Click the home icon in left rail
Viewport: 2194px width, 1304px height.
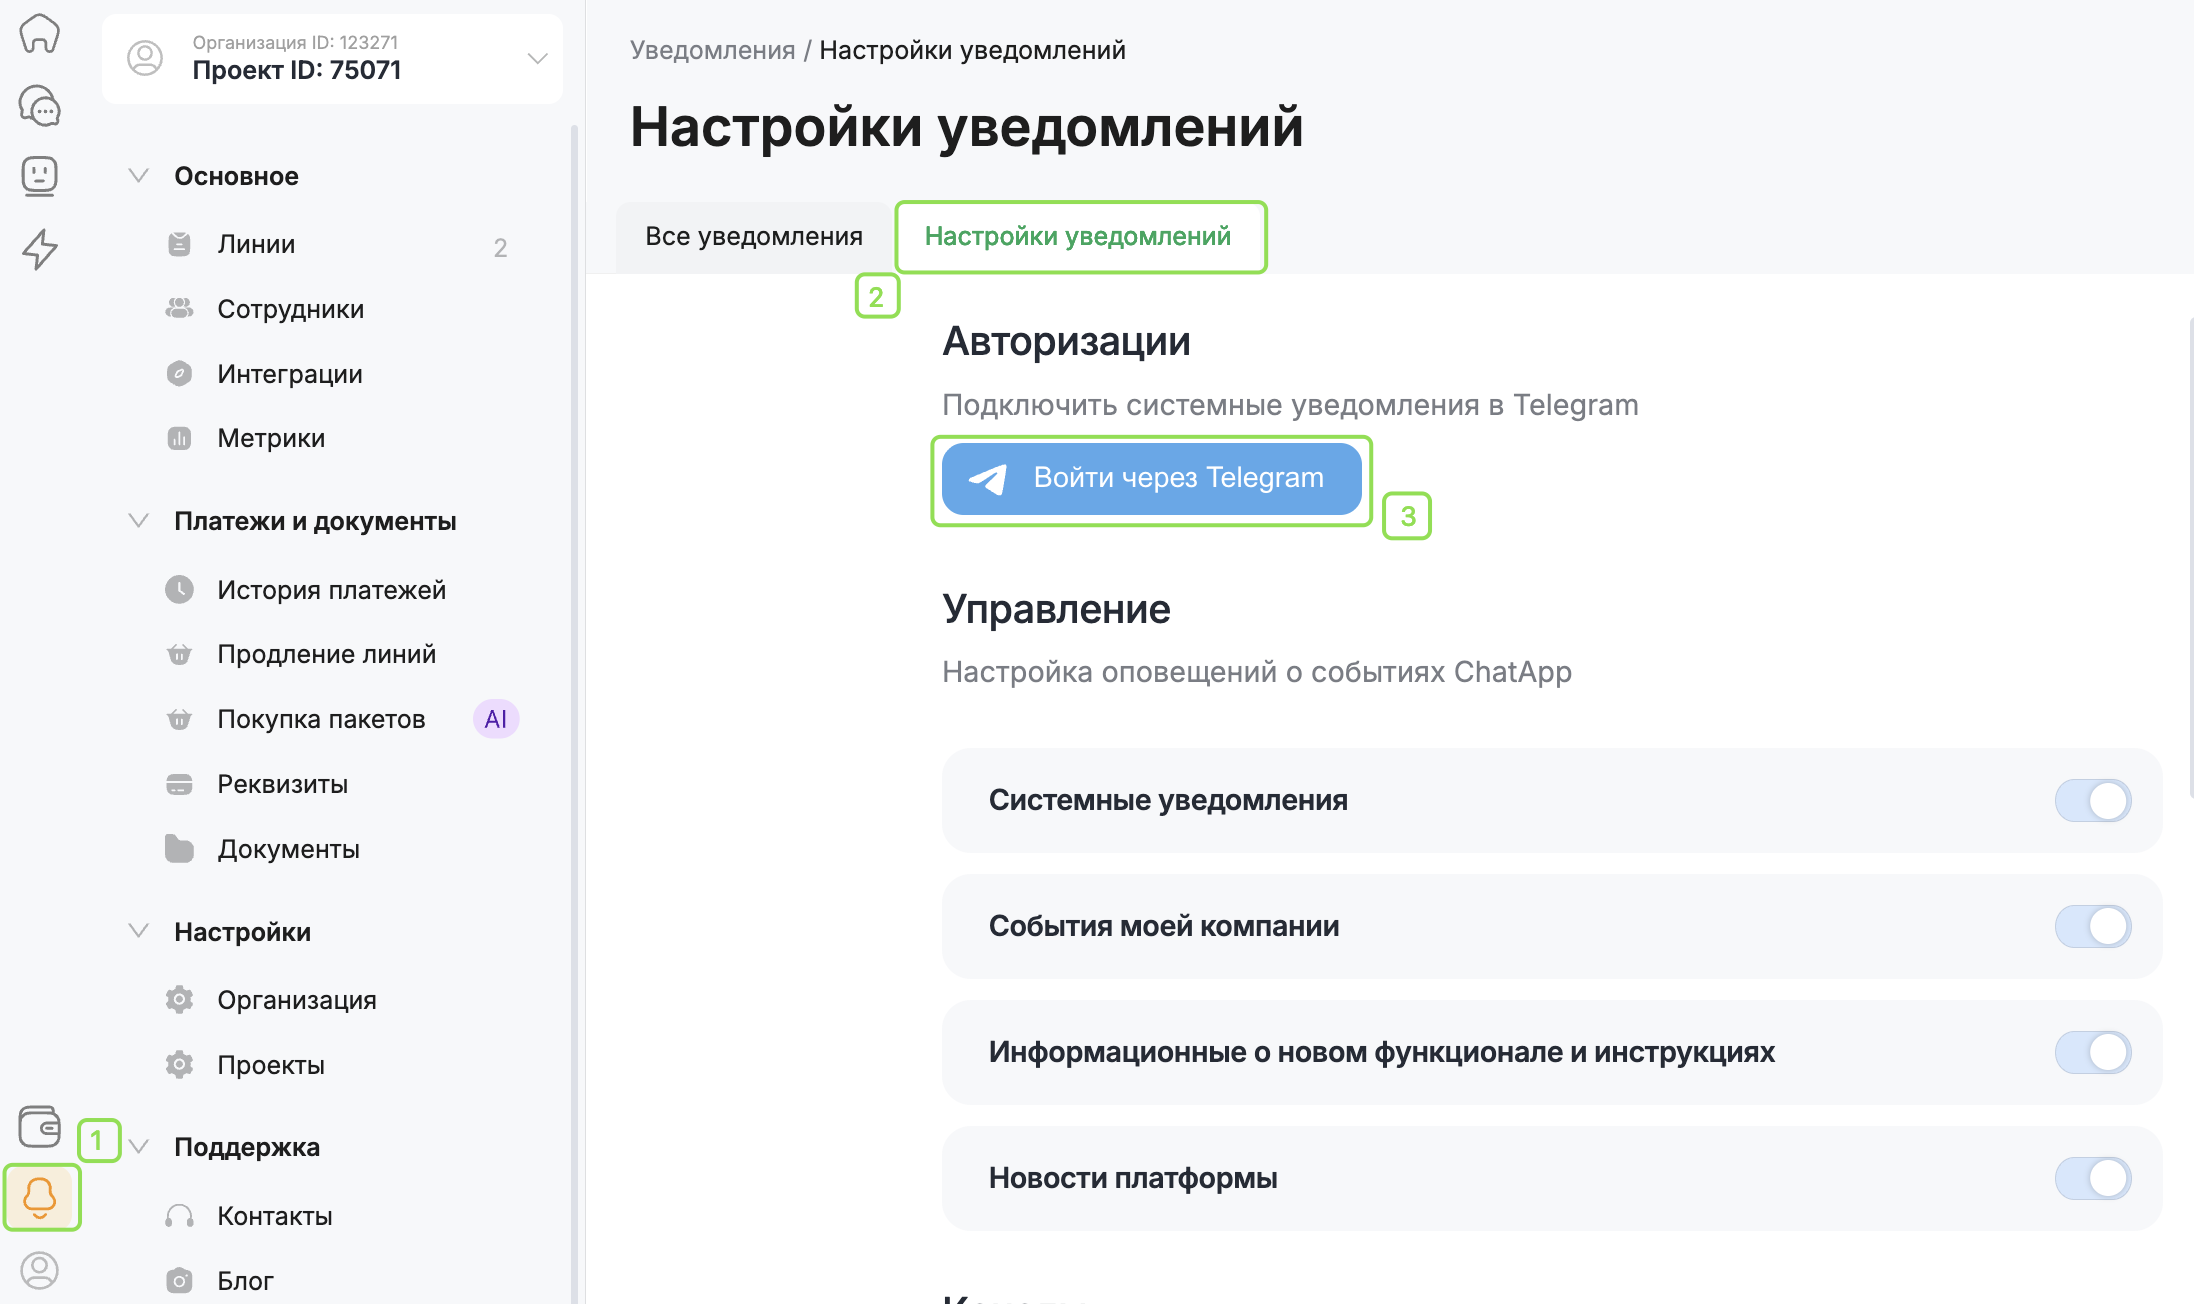click(40, 33)
